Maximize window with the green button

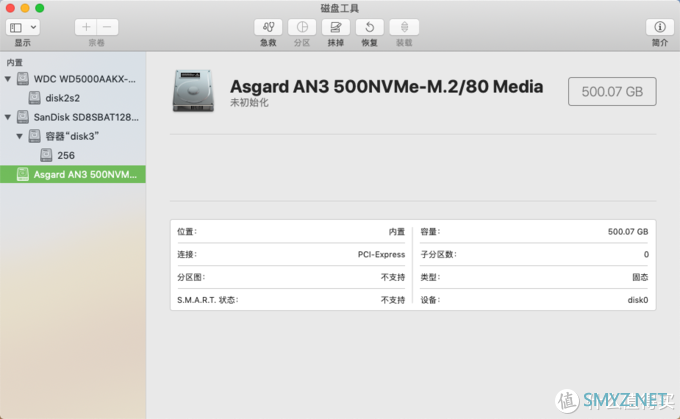click(x=39, y=8)
